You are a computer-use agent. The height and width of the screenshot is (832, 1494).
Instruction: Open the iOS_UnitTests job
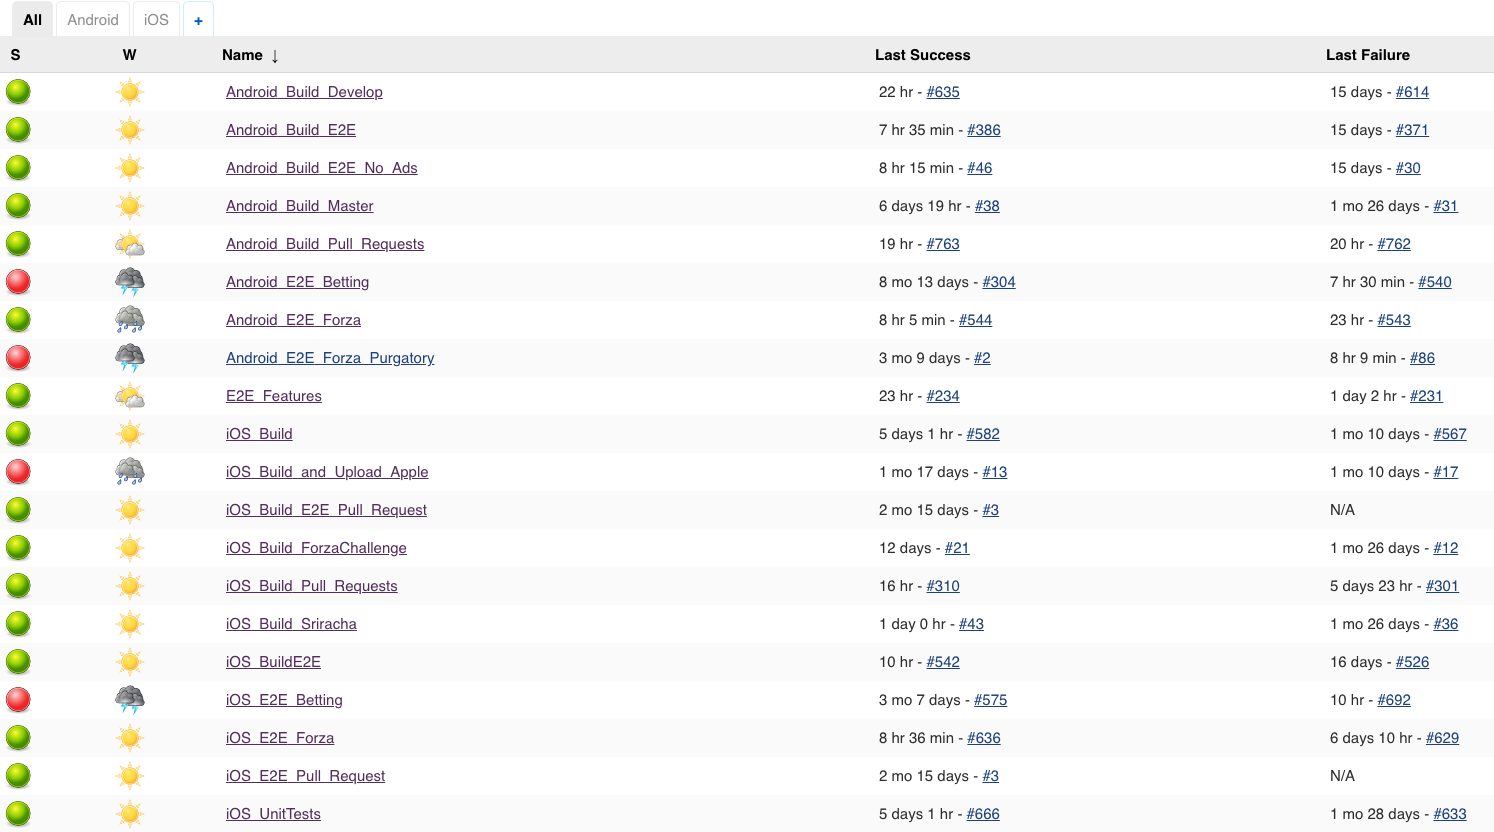[273, 814]
